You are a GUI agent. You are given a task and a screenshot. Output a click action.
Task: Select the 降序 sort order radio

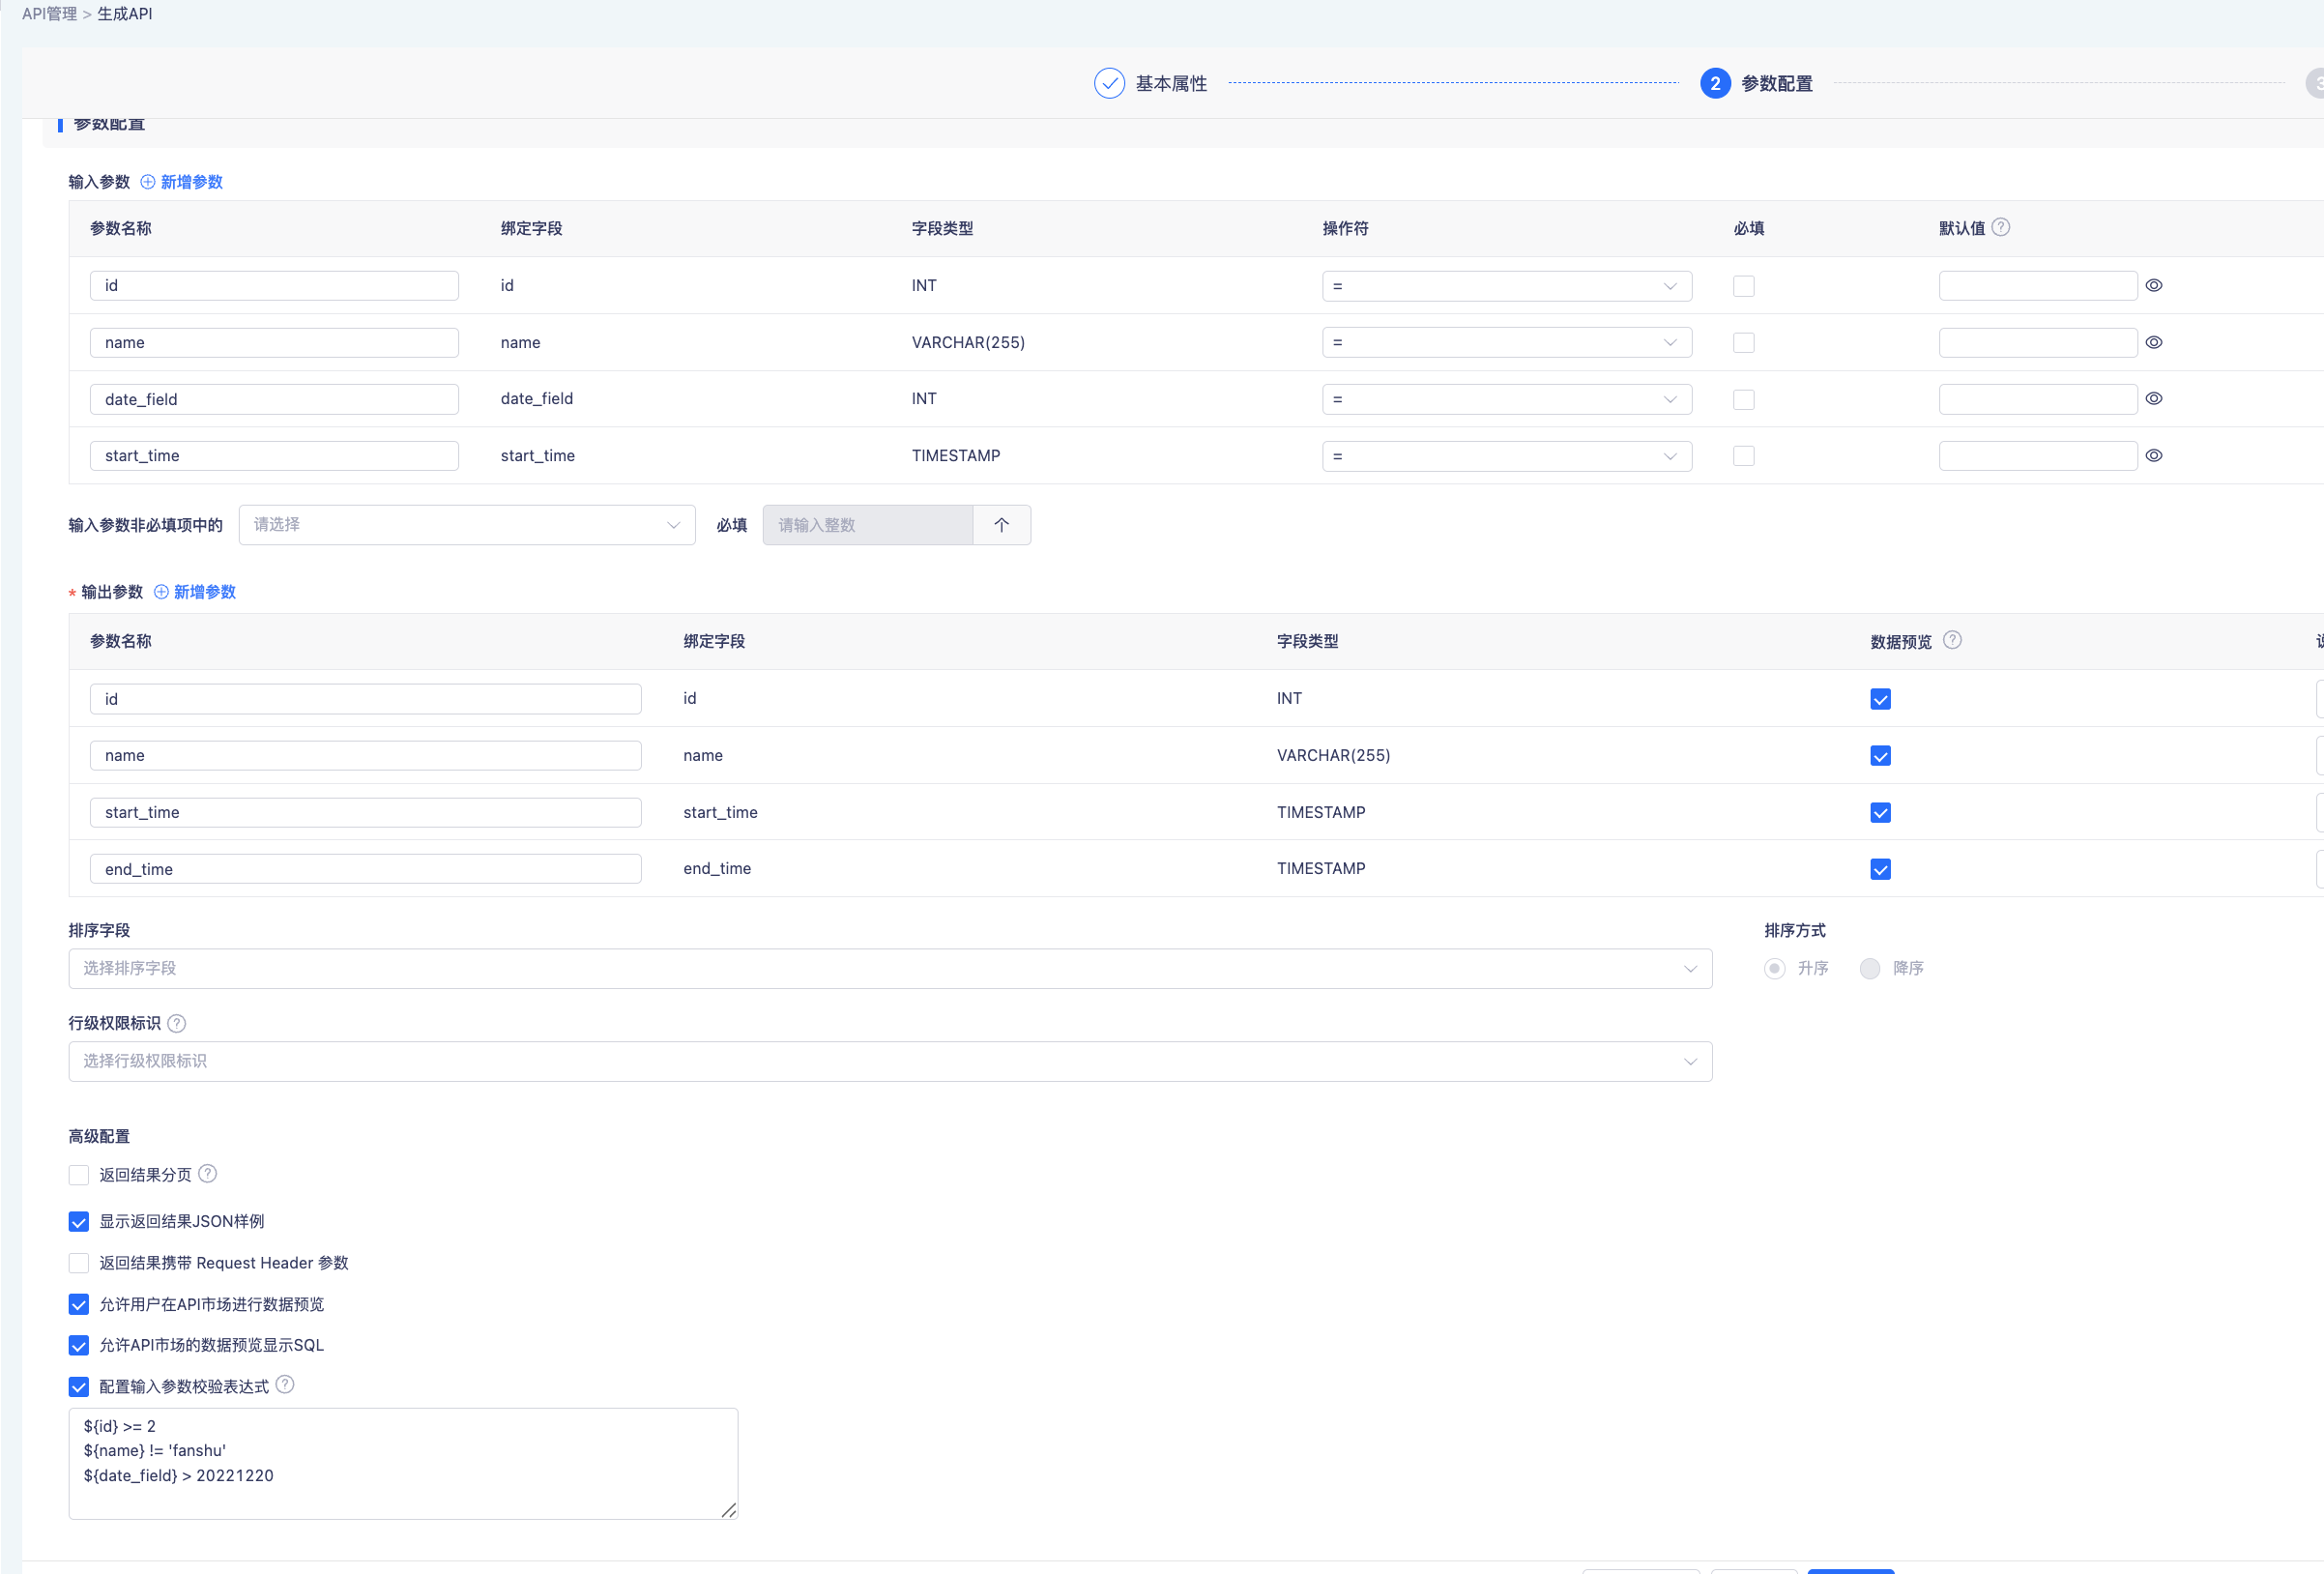[x=1870, y=968]
